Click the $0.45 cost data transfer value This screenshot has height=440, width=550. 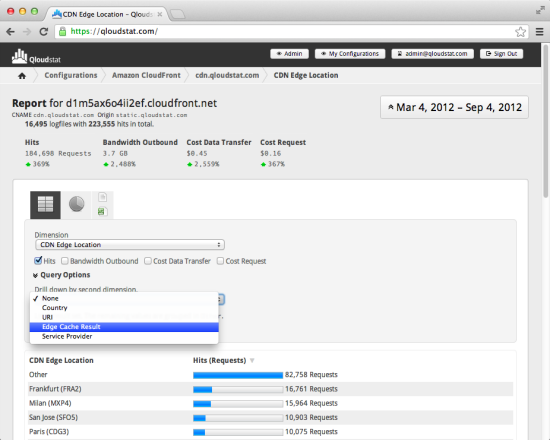pyautogui.click(x=197, y=153)
